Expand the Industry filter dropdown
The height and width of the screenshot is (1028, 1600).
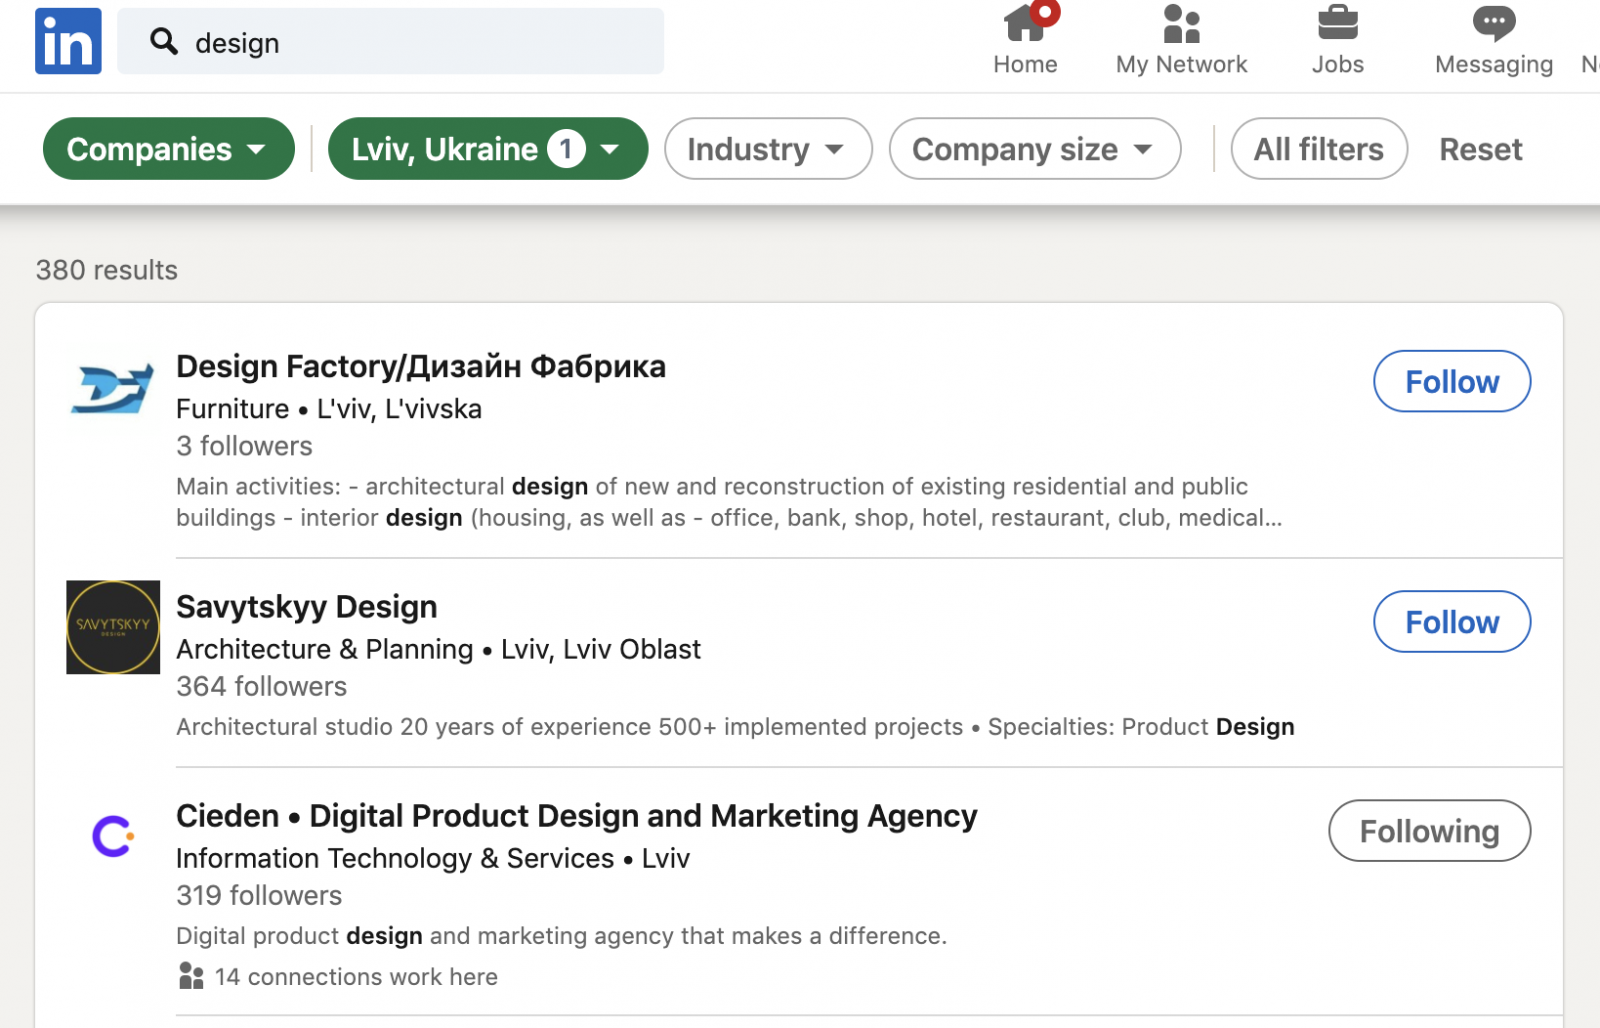(768, 149)
